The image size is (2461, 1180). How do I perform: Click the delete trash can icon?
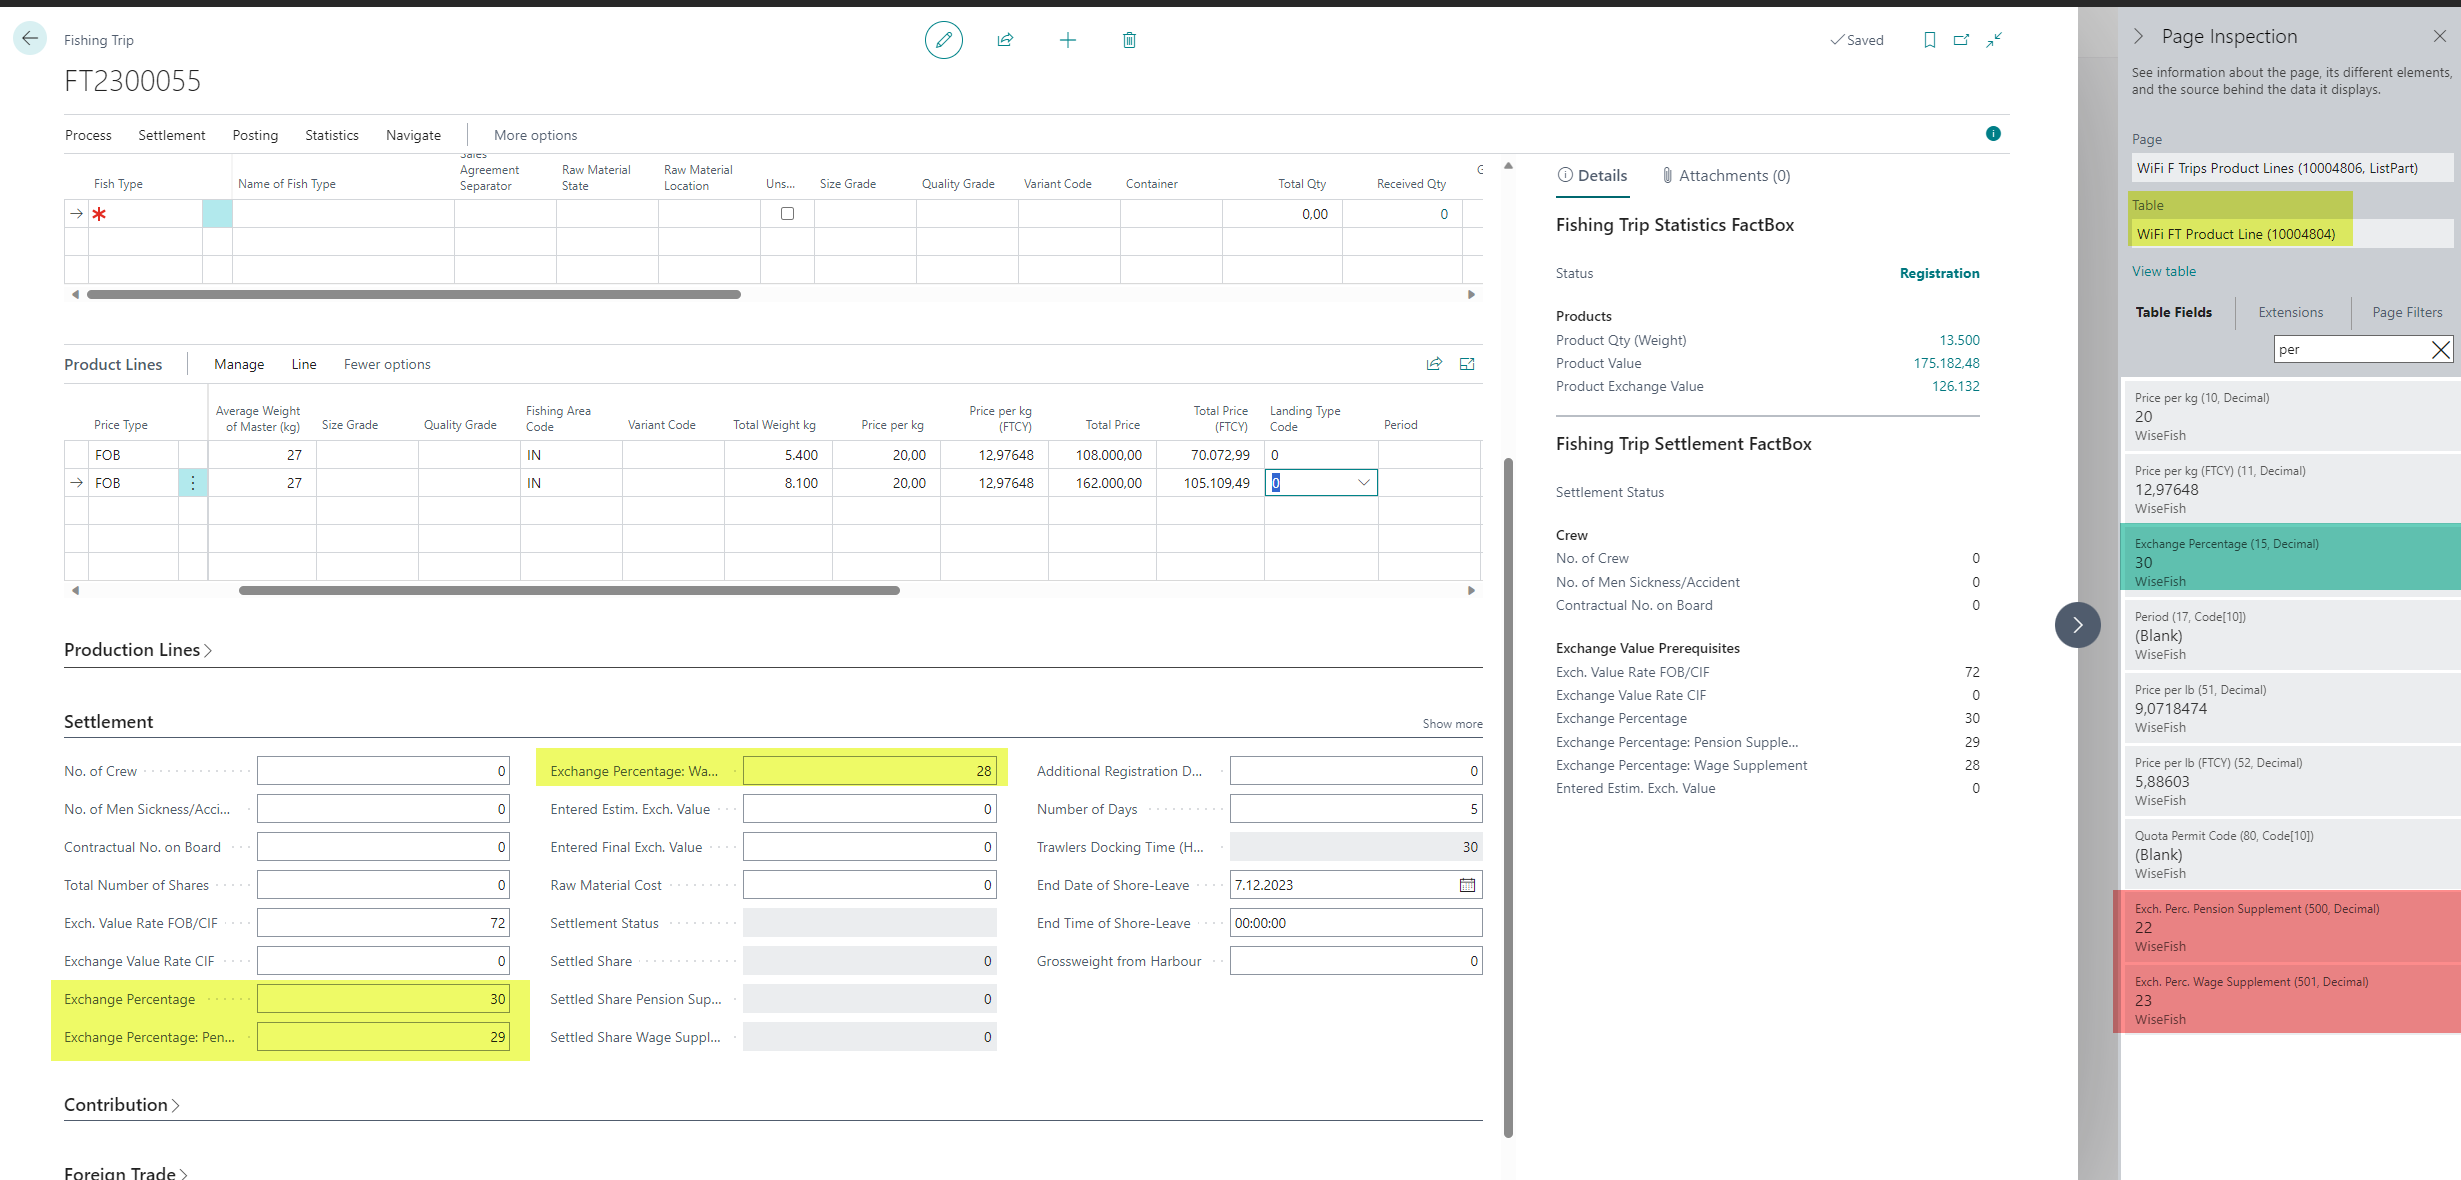click(x=1129, y=40)
